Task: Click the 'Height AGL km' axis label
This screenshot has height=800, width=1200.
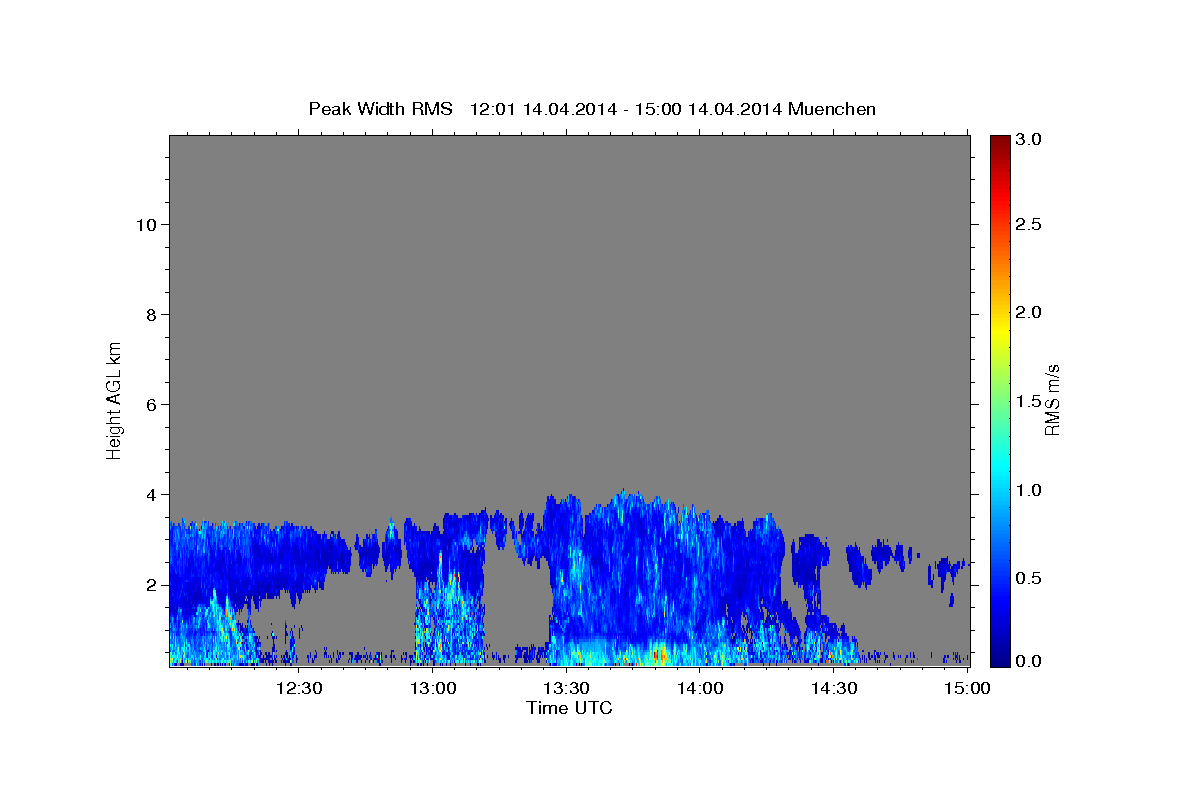Action: tap(115, 400)
